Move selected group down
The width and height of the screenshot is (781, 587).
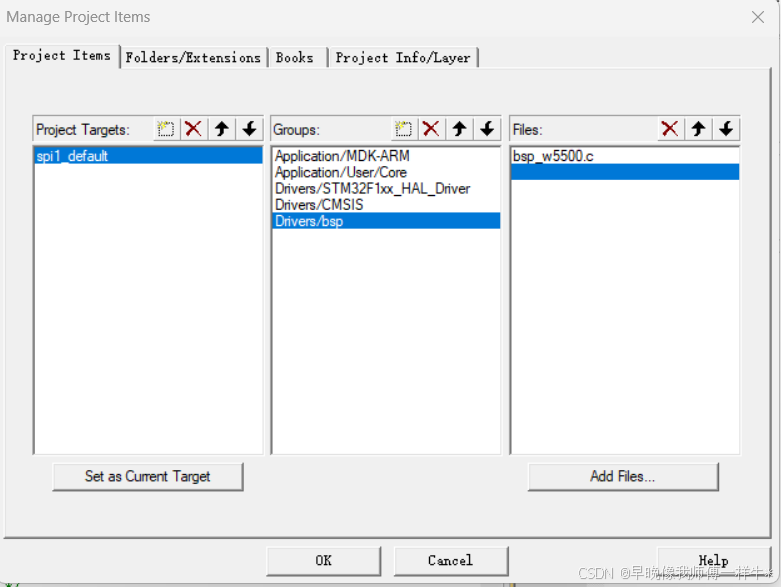click(x=487, y=129)
